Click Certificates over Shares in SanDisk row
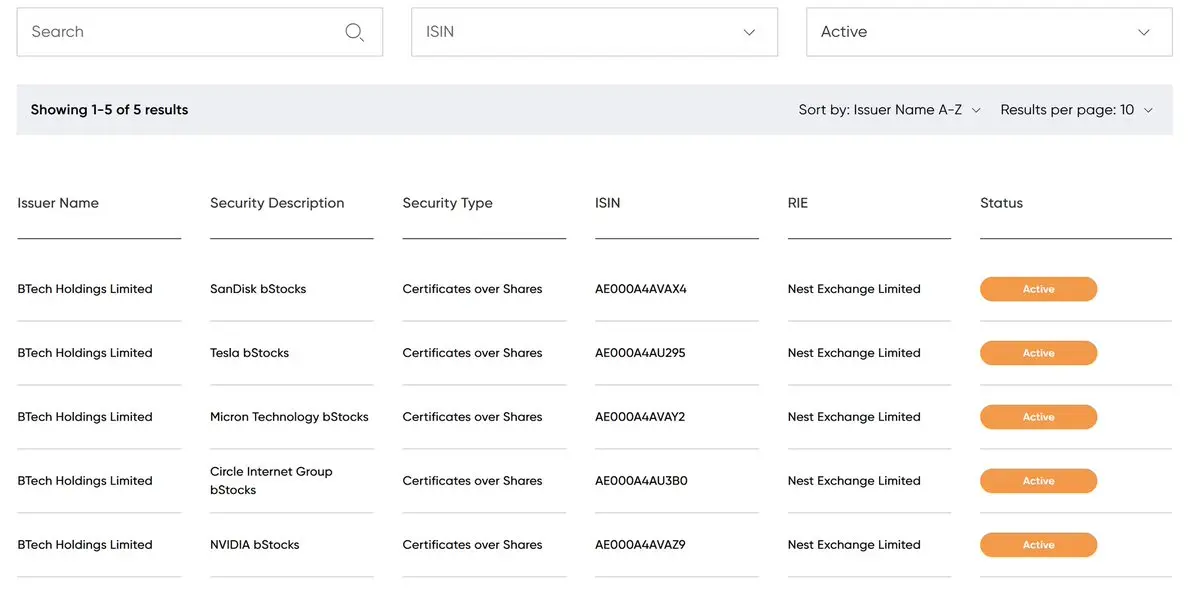This screenshot has width=1200, height=607. coord(472,289)
